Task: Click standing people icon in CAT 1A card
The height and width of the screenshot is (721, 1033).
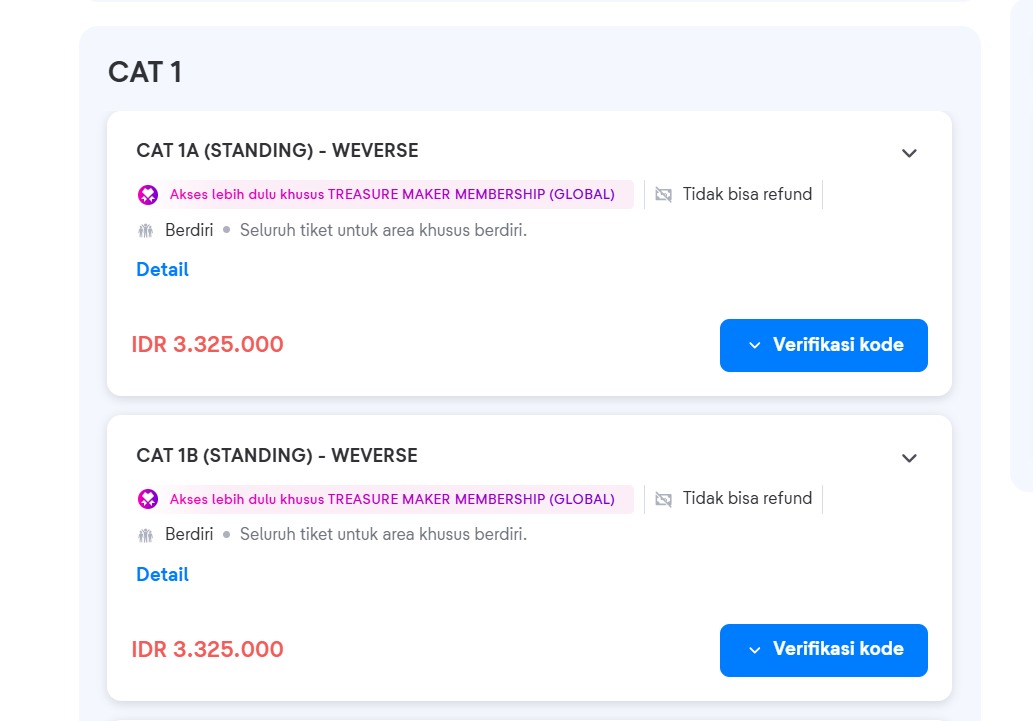Action: tap(146, 231)
